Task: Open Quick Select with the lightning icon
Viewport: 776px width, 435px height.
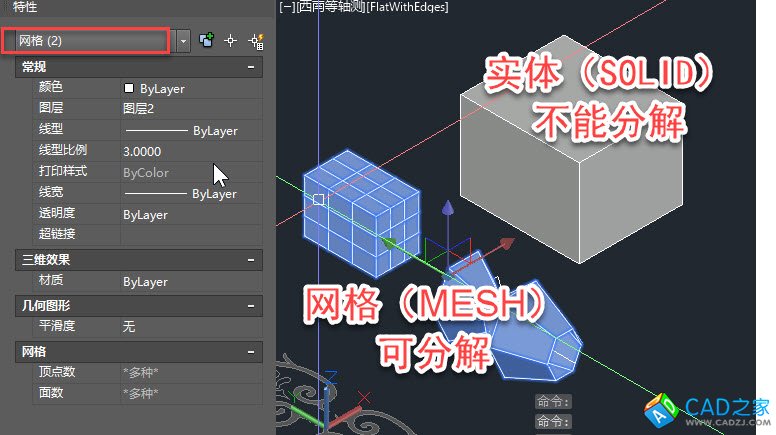Action: click(x=254, y=41)
